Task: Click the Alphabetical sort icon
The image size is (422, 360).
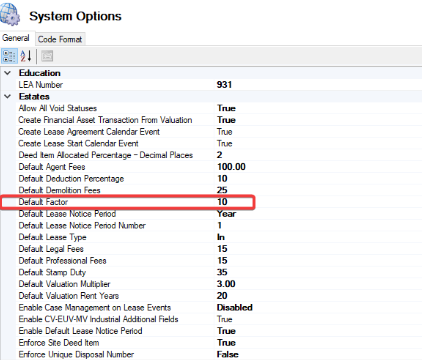Action: (26, 56)
